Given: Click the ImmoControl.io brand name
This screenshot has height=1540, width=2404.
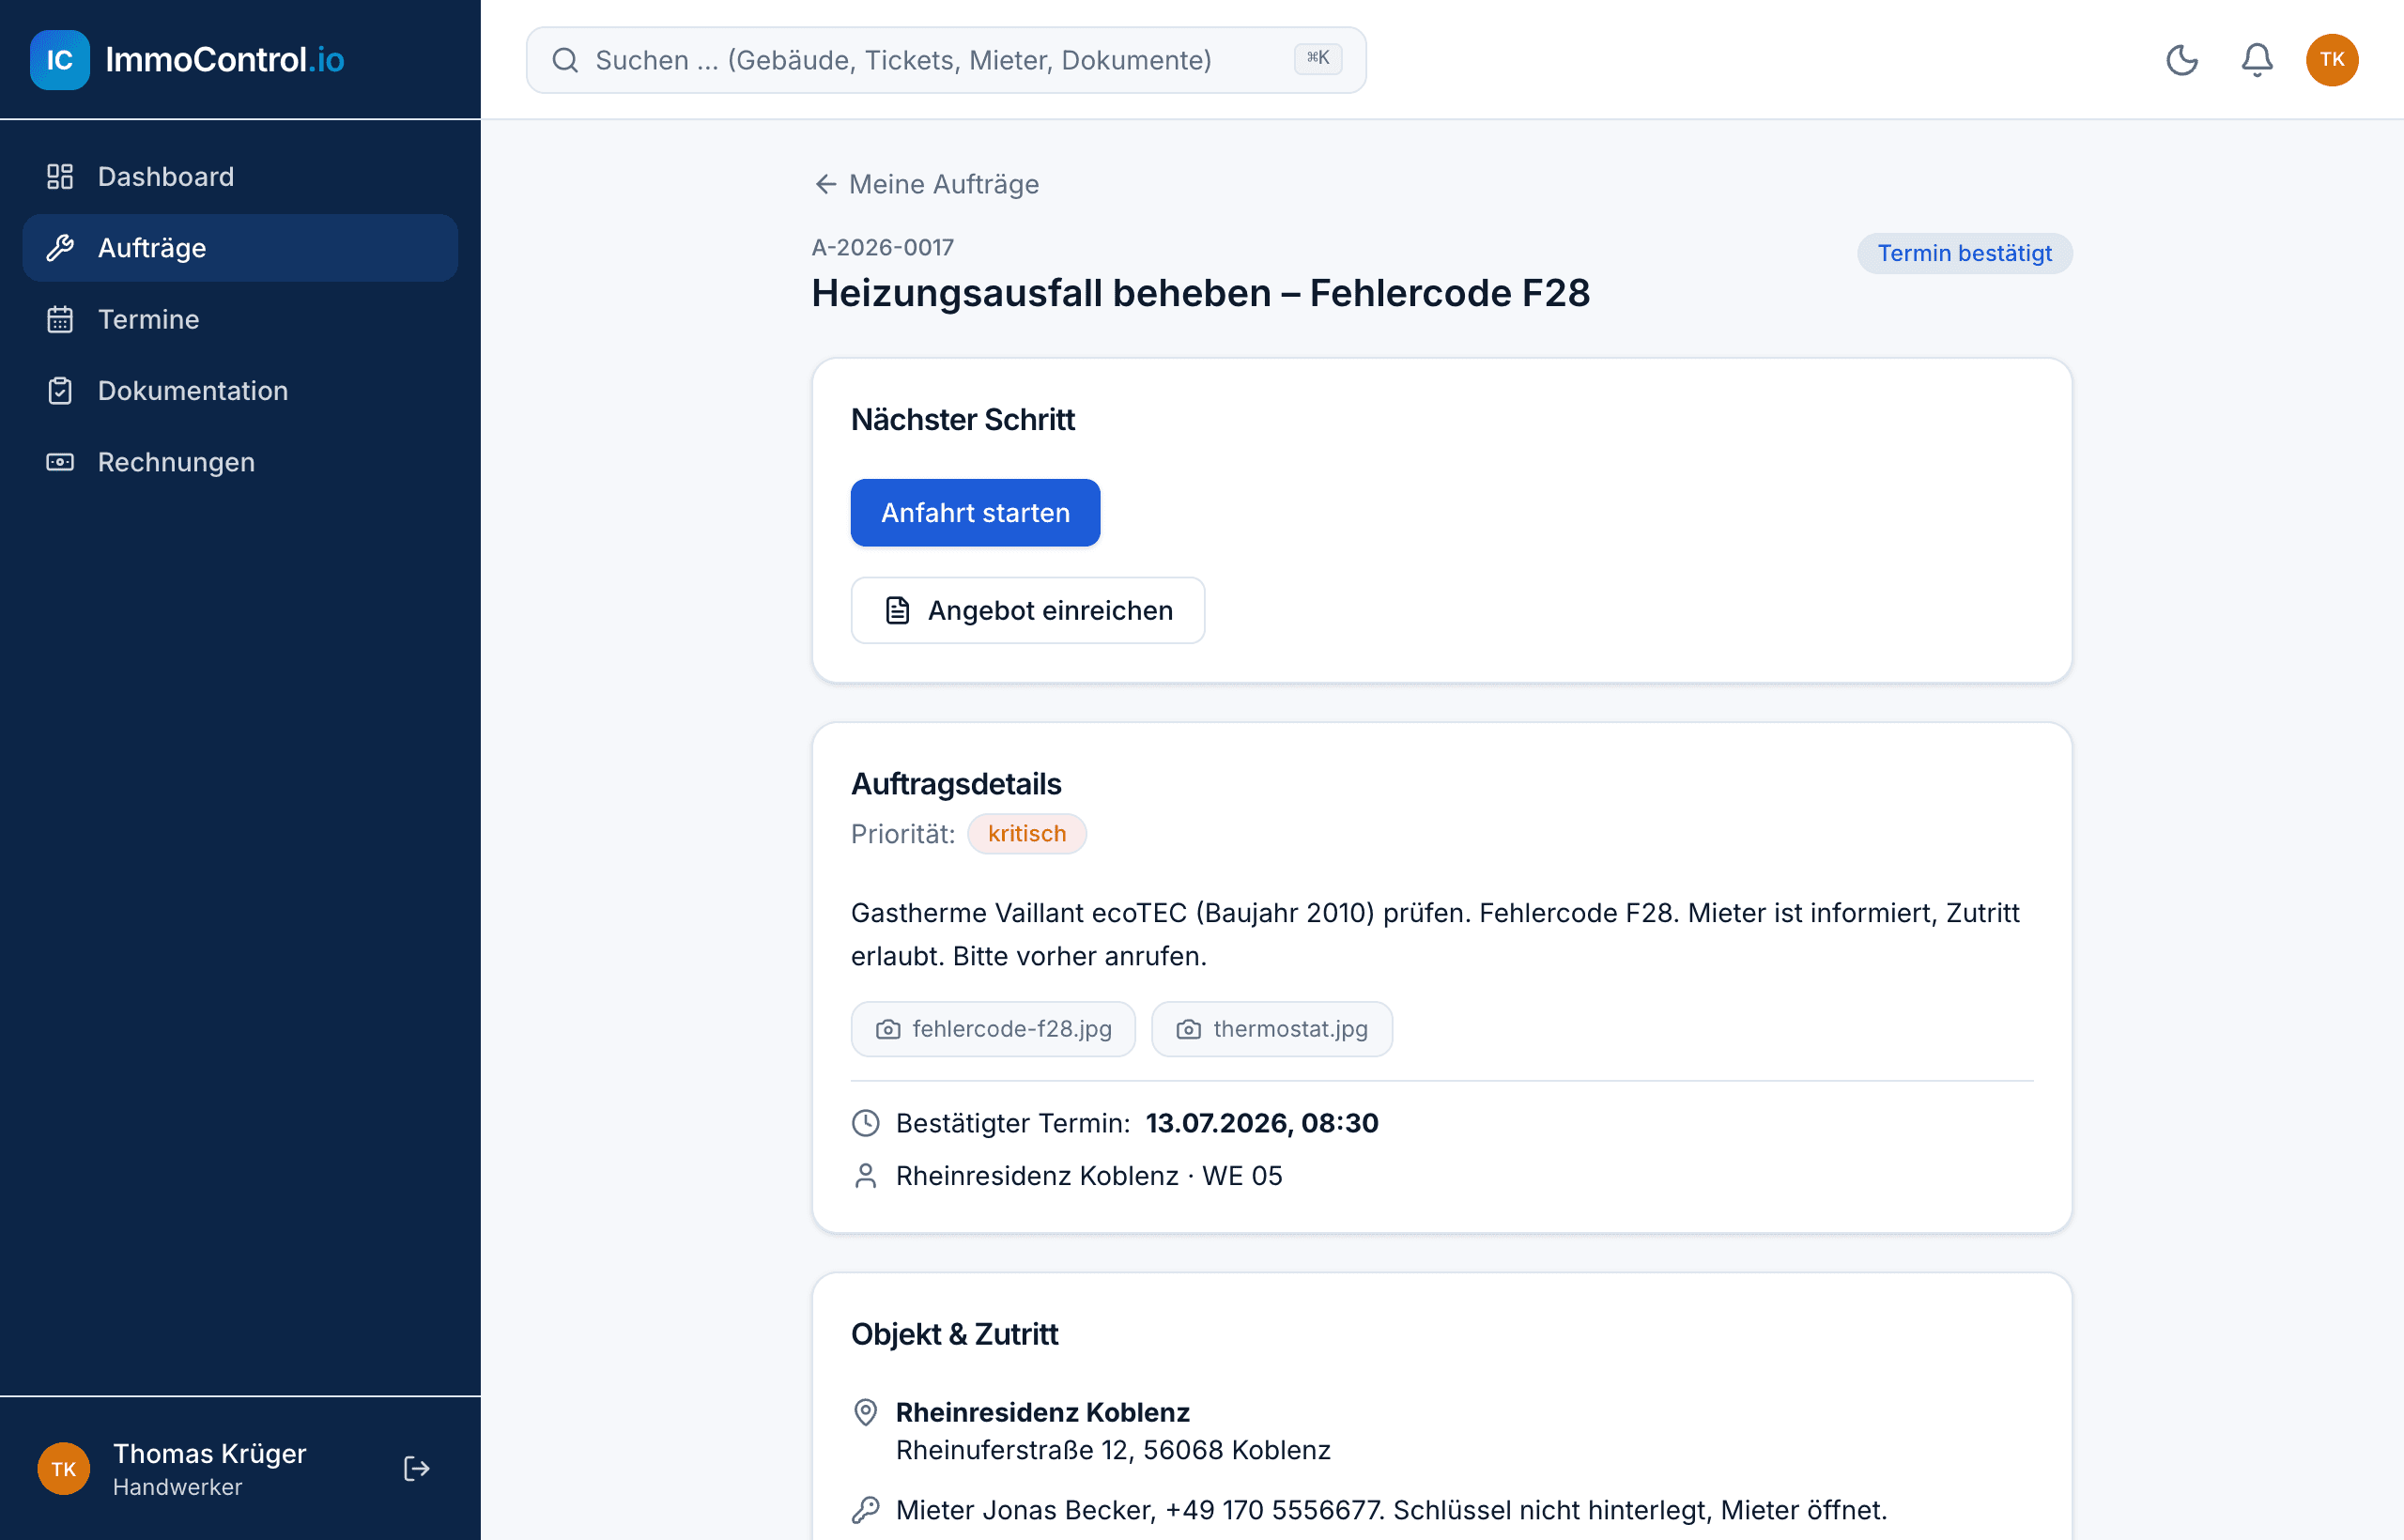Looking at the screenshot, I should click(224, 60).
